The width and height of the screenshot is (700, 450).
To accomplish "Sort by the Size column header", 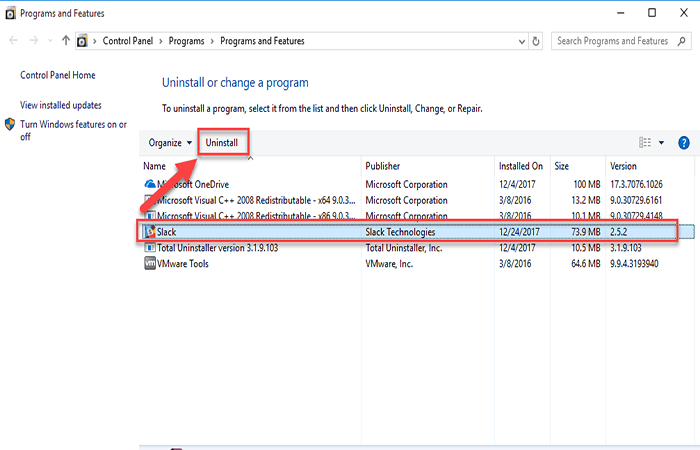I will (x=561, y=166).
